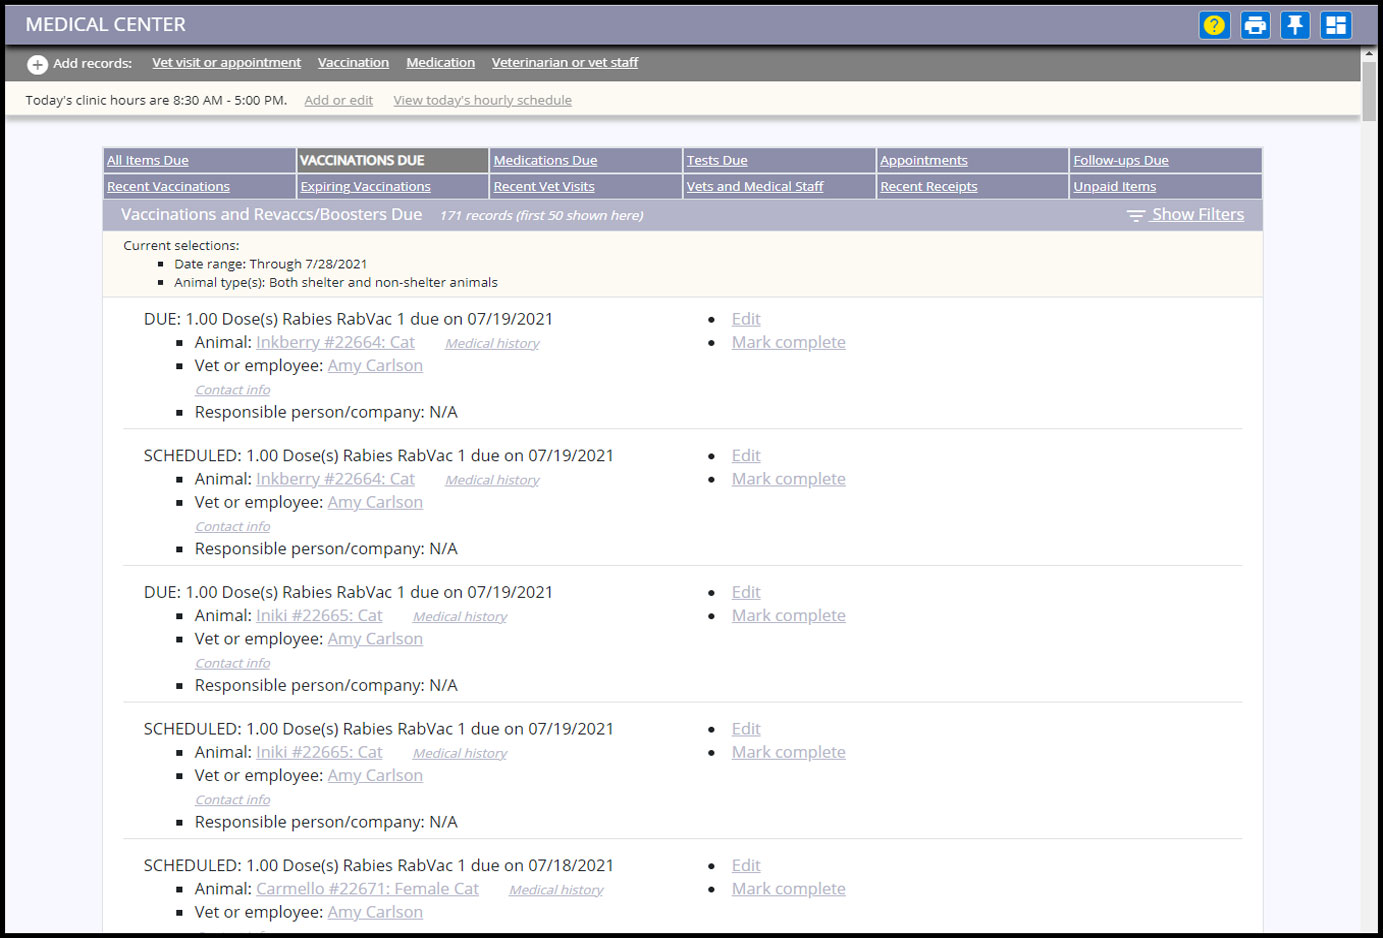Viewport: 1383px width, 938px height.
Task: Expand Show Filters
Action: tap(1197, 214)
